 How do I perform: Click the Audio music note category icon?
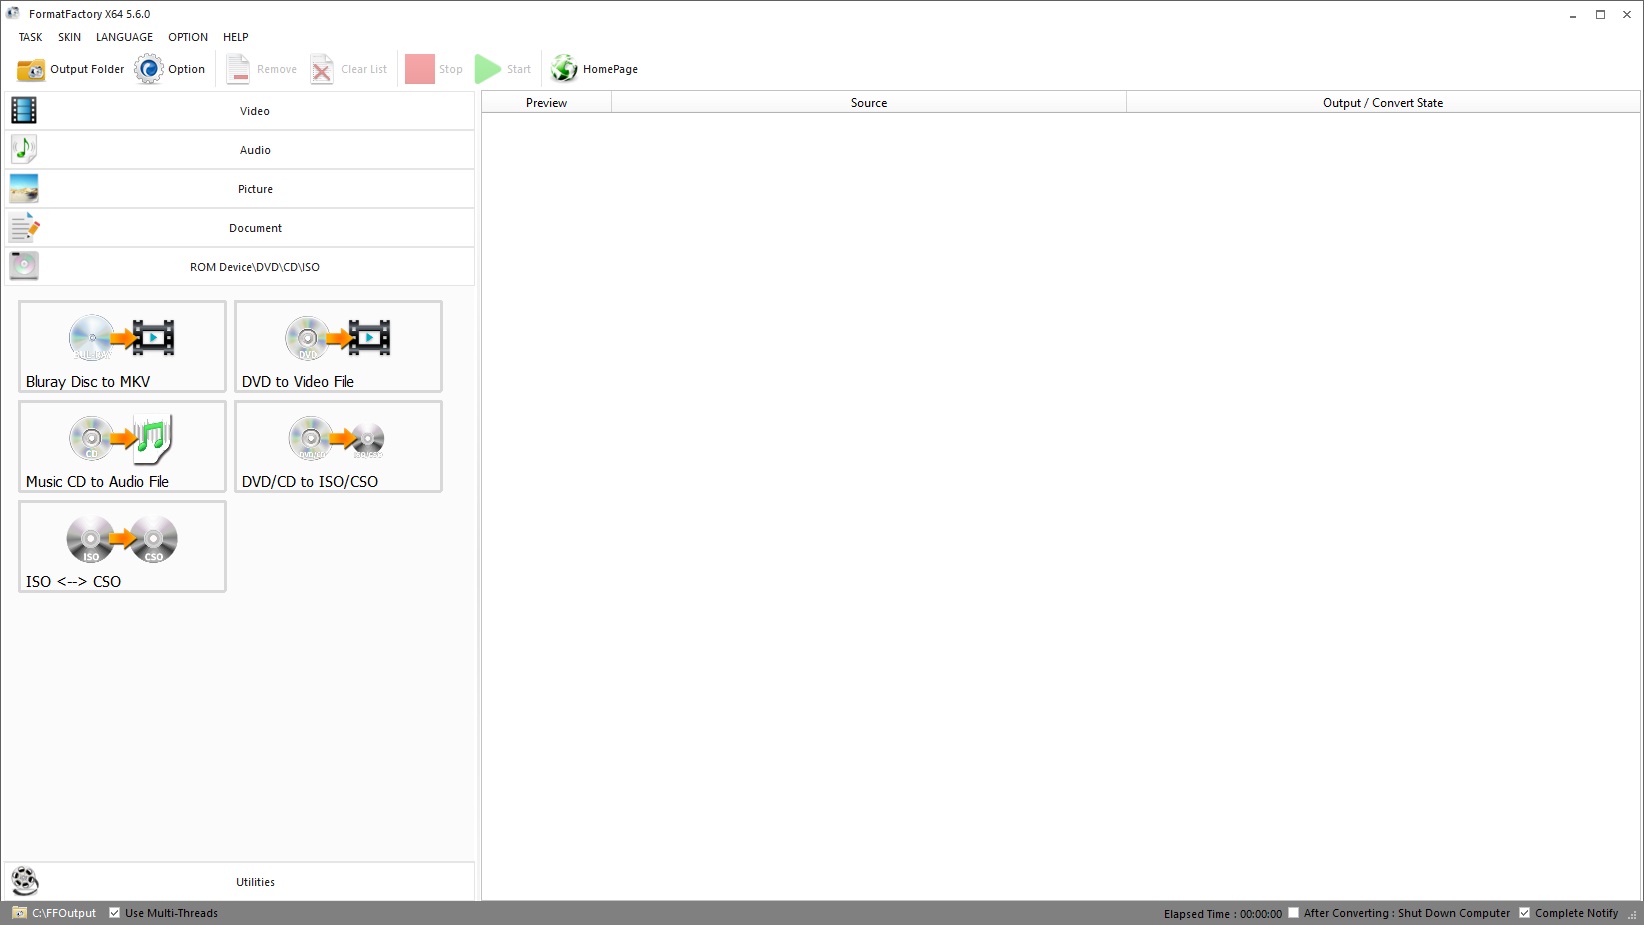pyautogui.click(x=24, y=149)
